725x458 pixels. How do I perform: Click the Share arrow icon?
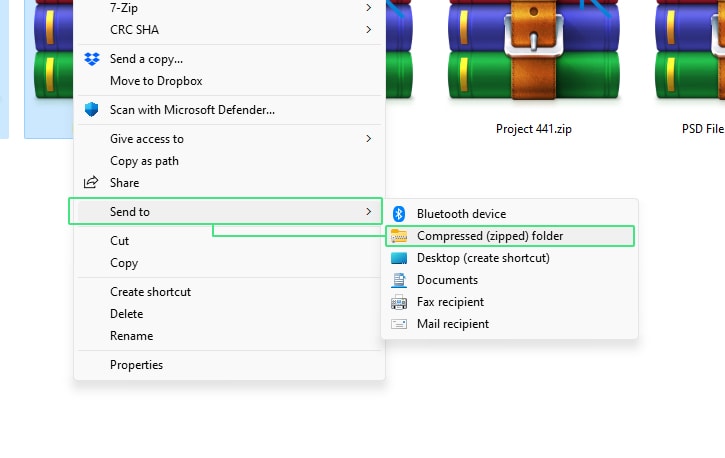point(91,183)
